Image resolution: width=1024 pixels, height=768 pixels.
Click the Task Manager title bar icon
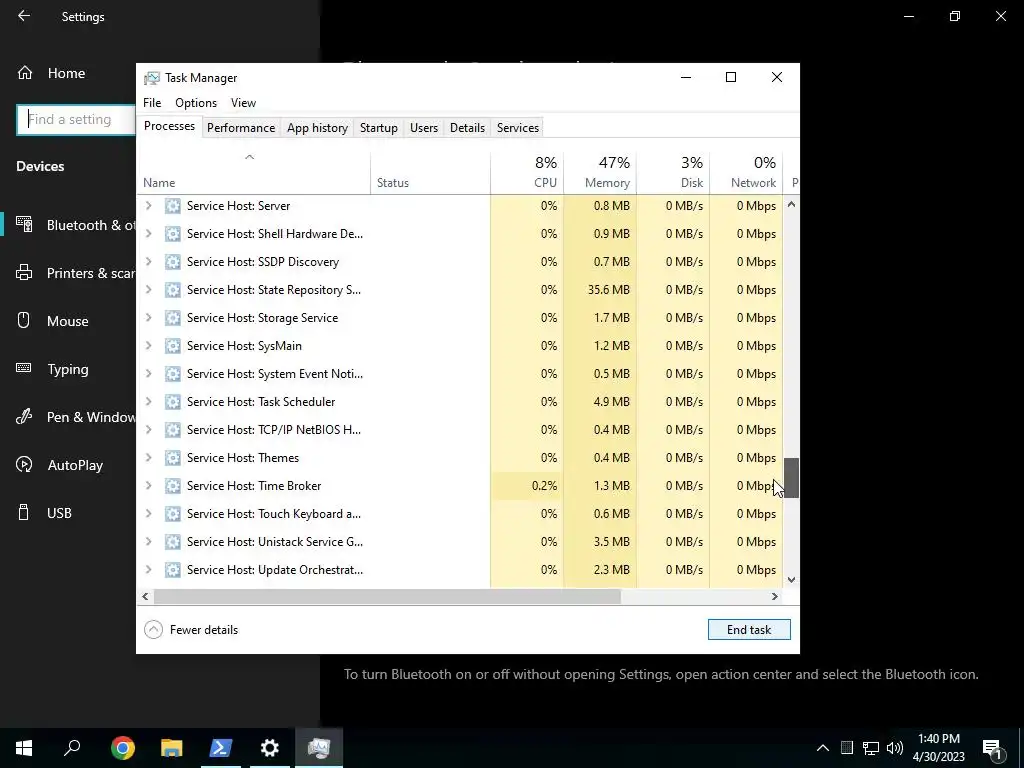(152, 78)
